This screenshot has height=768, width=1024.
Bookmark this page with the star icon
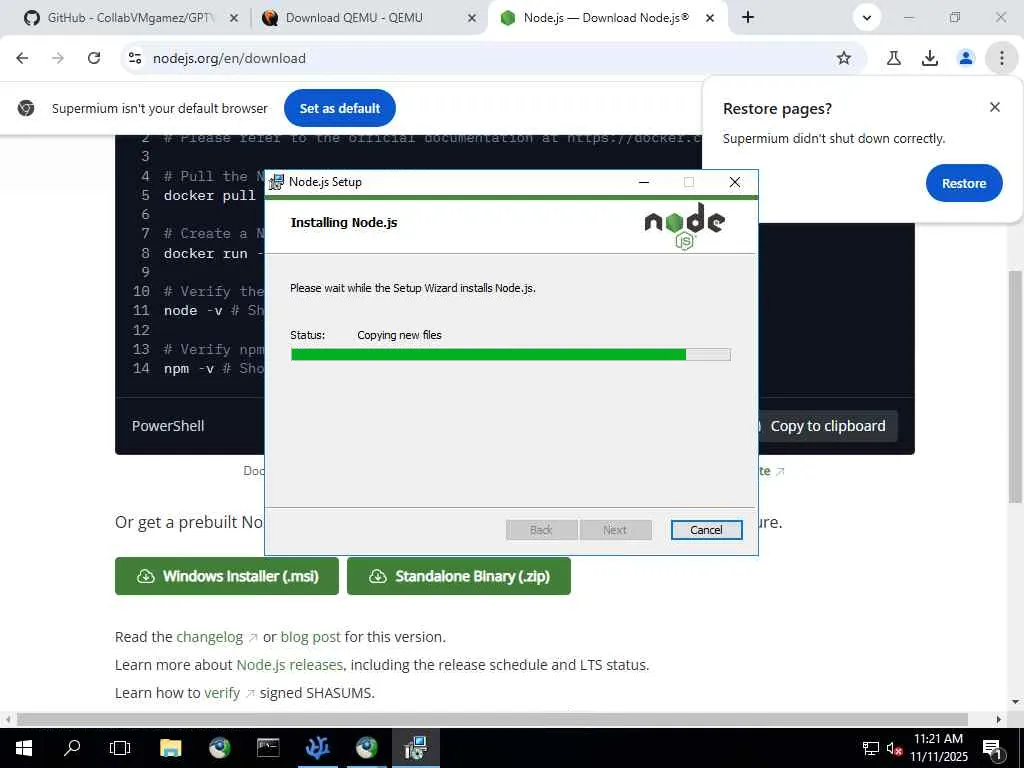point(844,58)
